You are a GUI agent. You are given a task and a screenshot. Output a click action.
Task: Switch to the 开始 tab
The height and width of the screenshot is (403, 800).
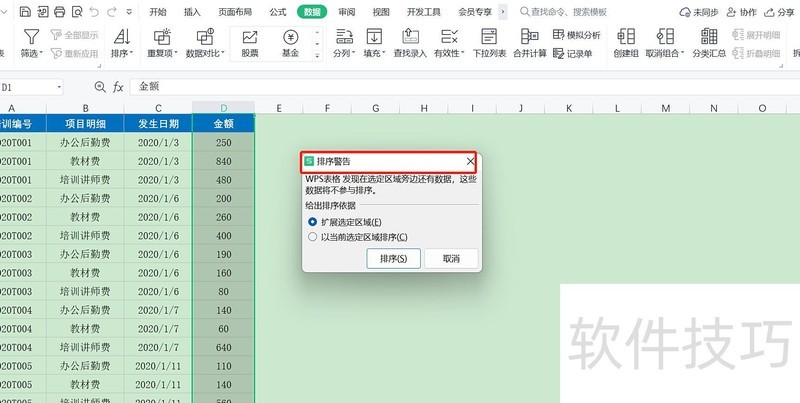158,12
